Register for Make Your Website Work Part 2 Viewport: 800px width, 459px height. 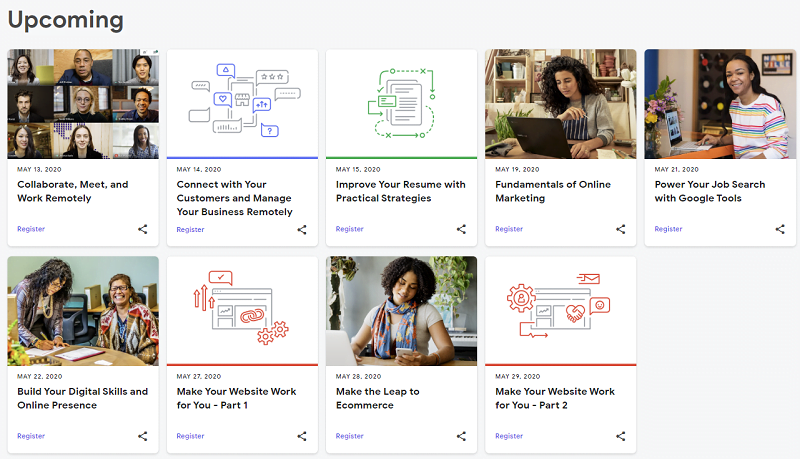click(509, 436)
